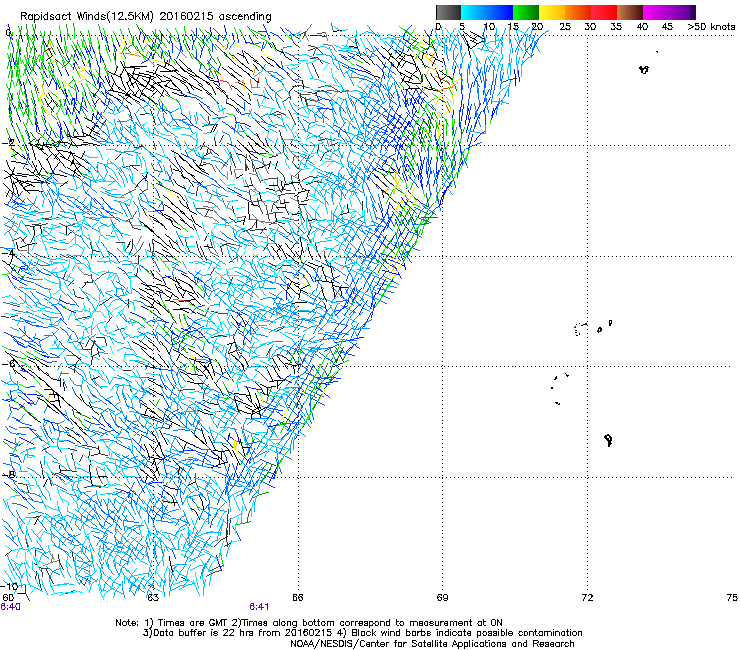
Task: Click longitude label 63 on the bottom axis
Action: pyautogui.click(x=152, y=598)
